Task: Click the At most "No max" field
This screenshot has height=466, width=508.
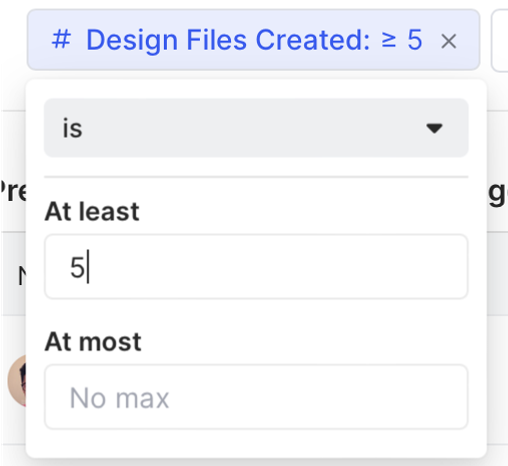Action: [x=256, y=397]
